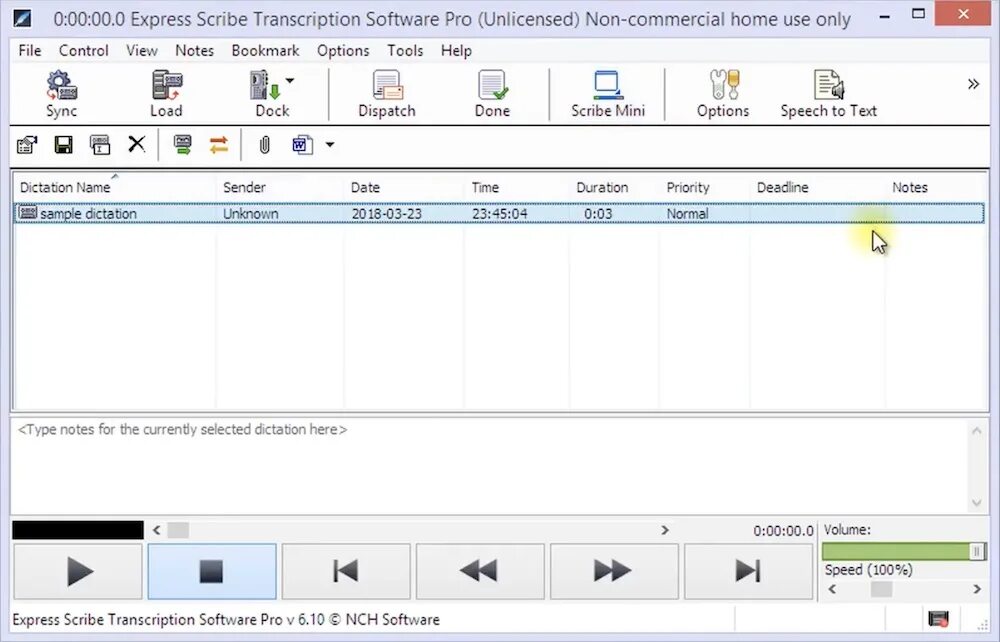Open the Notes menu
The width and height of the screenshot is (1000, 642).
pyautogui.click(x=195, y=50)
